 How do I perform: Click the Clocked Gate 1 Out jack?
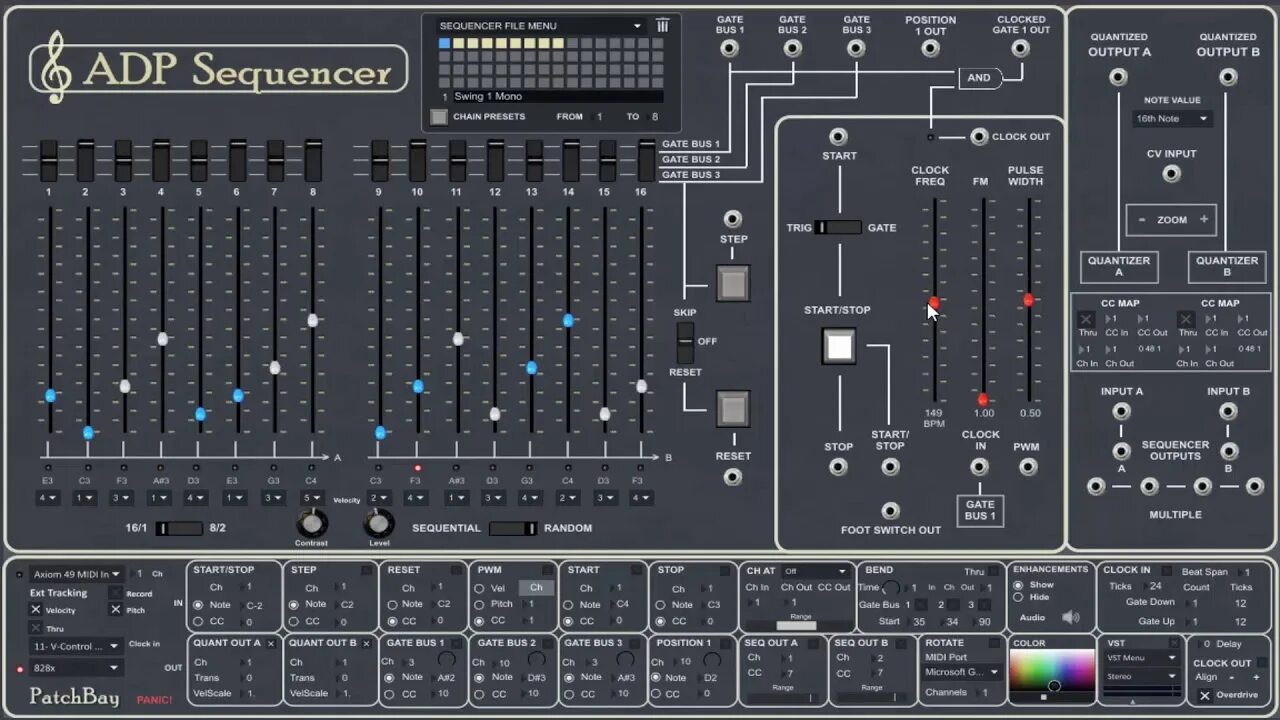(1021, 48)
